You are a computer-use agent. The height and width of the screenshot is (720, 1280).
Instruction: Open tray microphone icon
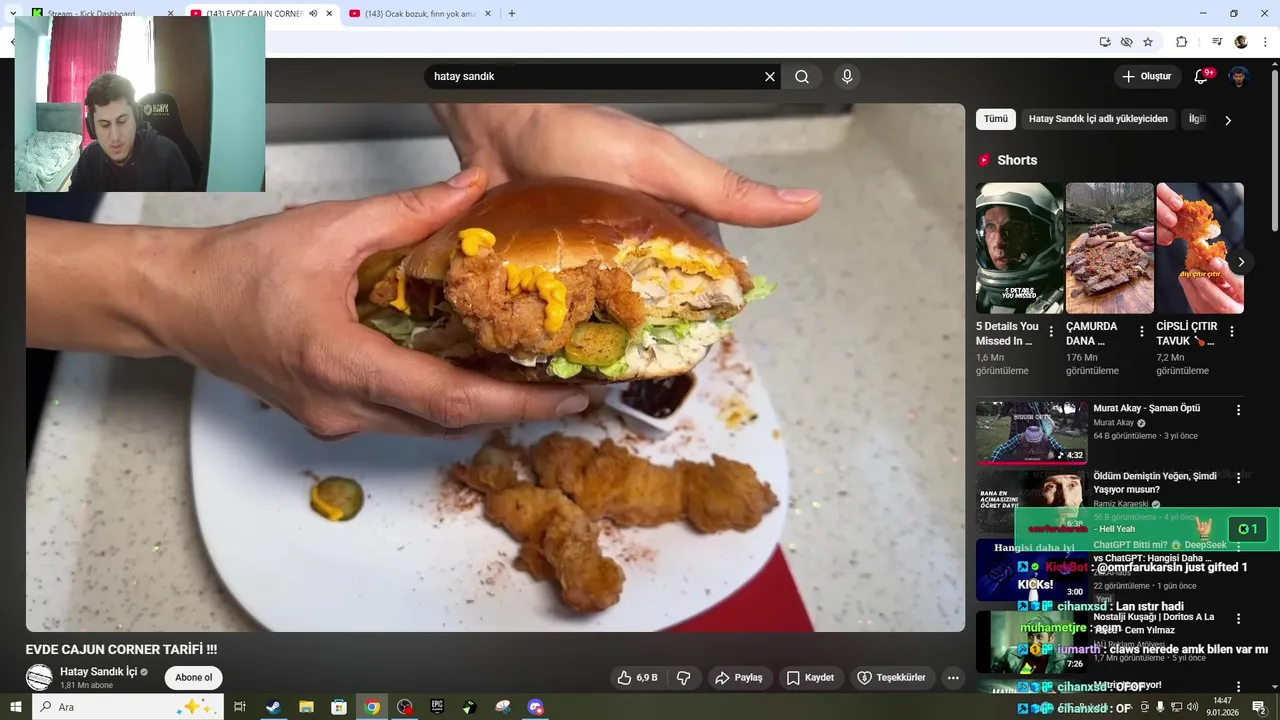1160,707
